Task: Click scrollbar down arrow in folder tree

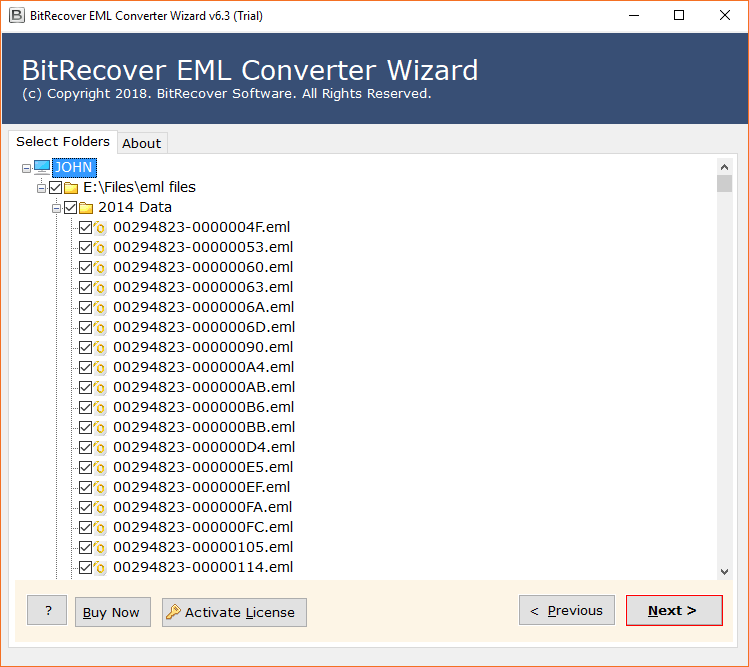Action: pyautogui.click(x=724, y=572)
